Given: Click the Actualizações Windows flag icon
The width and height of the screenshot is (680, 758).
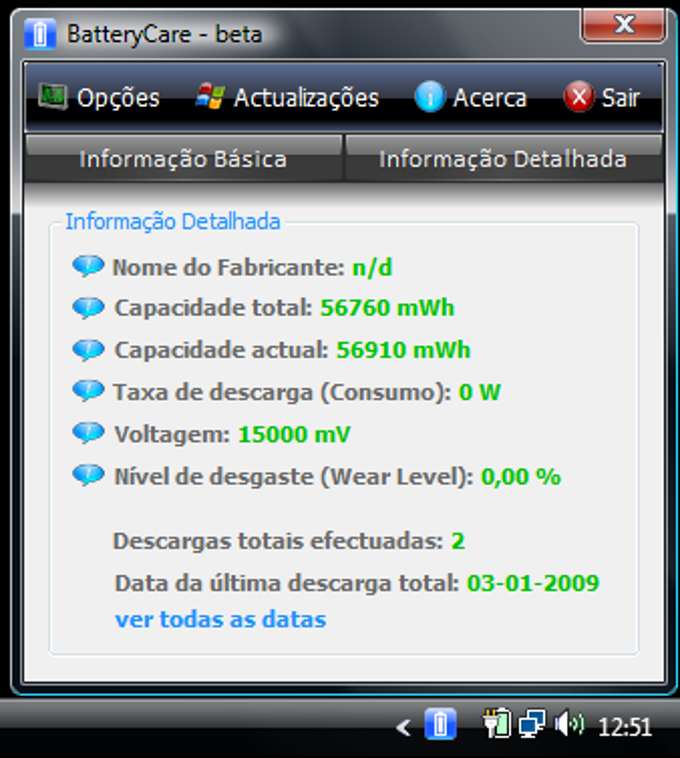Looking at the screenshot, I should click(x=210, y=96).
